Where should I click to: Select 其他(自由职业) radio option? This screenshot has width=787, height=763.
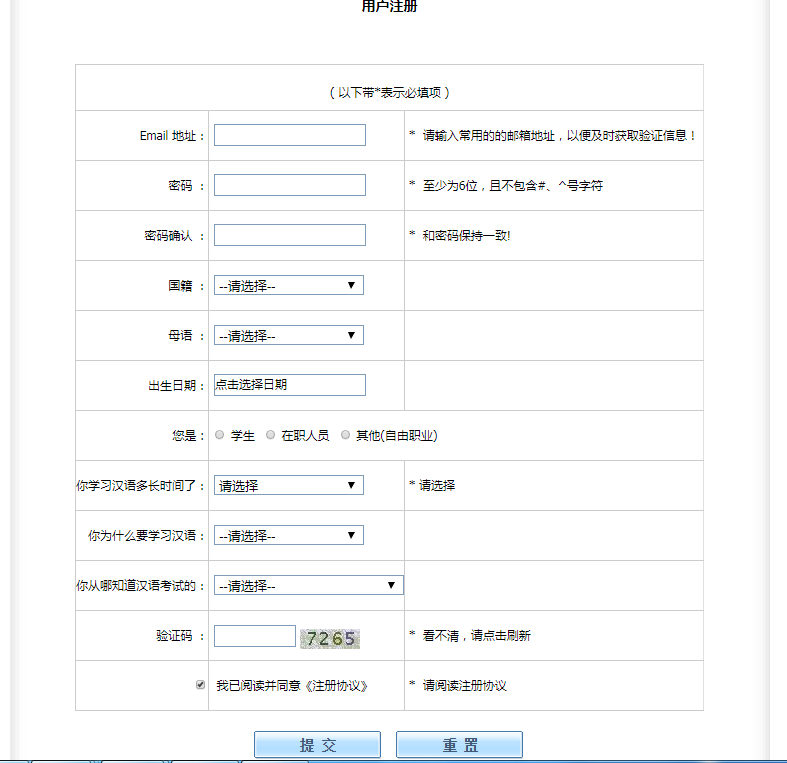coord(346,435)
